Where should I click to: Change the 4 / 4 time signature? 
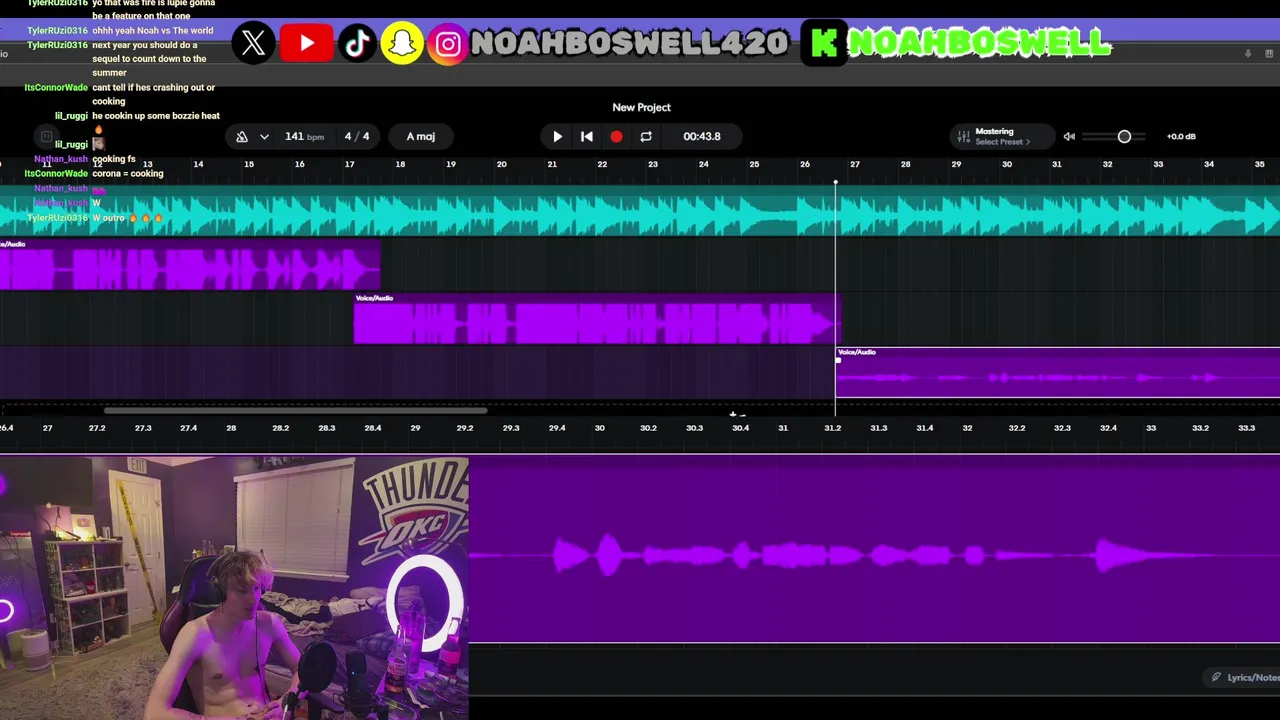pos(357,136)
